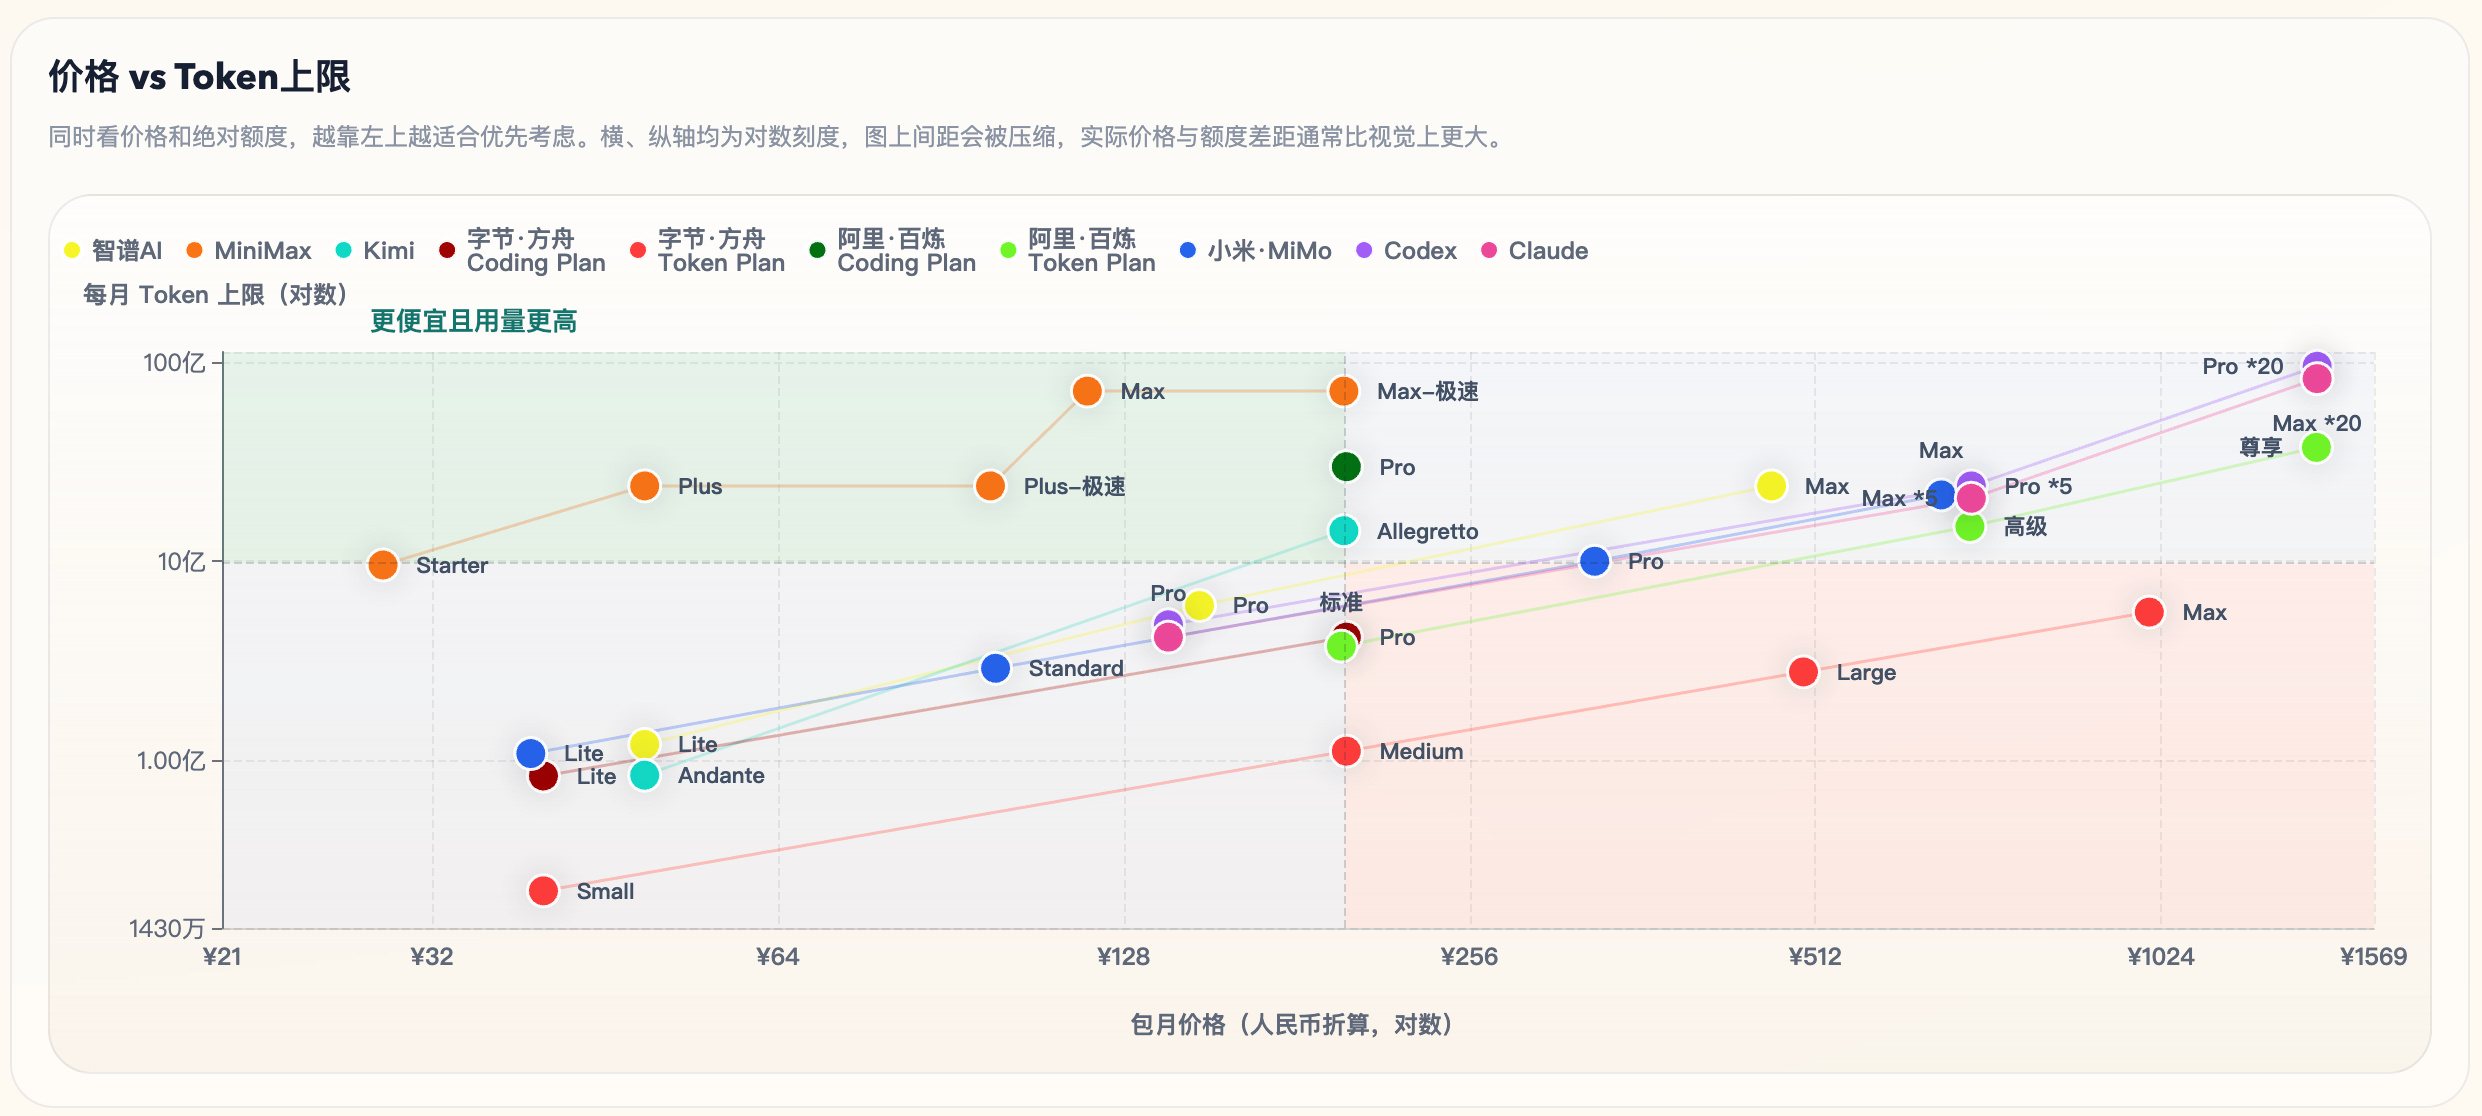The width and height of the screenshot is (2482, 1116).
Task: Select the teal Allegretto data point
Action: 1344,531
